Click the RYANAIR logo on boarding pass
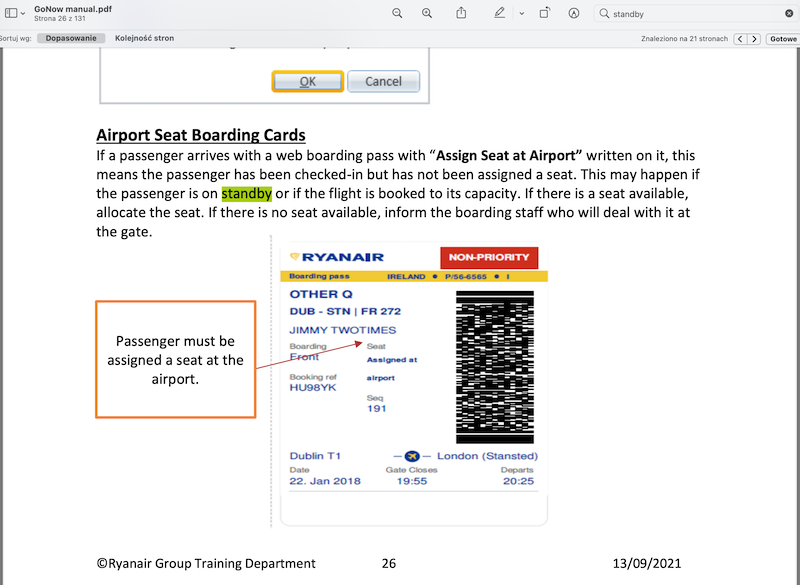The height and width of the screenshot is (585, 800). coord(337,257)
